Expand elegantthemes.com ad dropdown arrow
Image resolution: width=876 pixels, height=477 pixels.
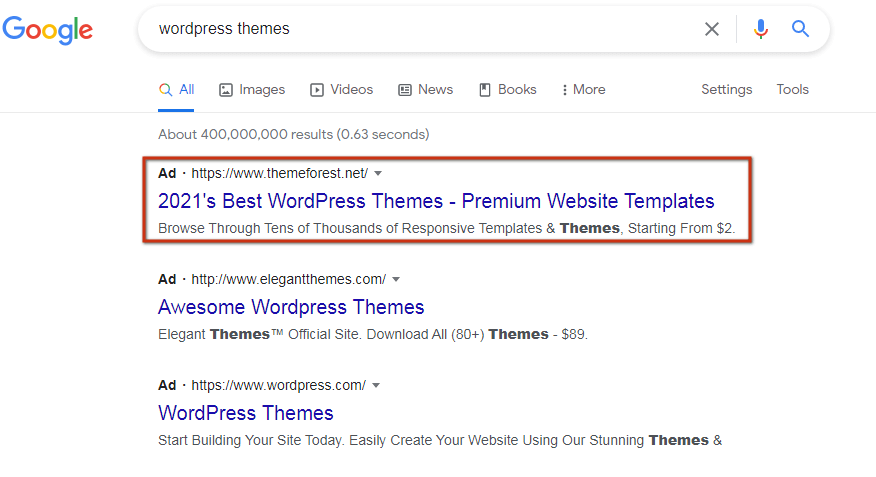click(x=396, y=279)
